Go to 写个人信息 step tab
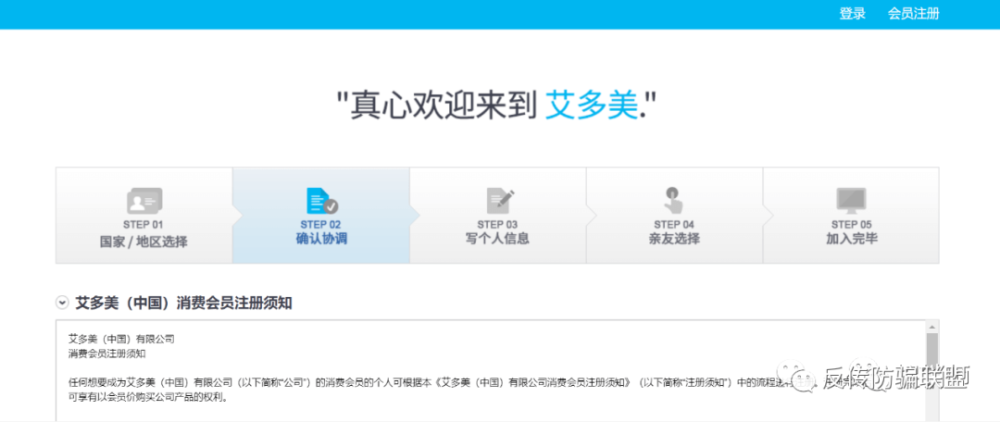The height and width of the screenshot is (422, 1000). coord(497,215)
